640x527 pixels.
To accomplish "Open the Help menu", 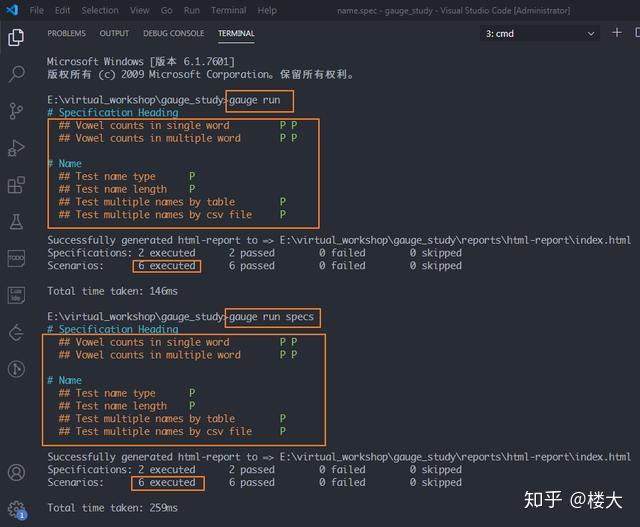I will pos(267,10).
